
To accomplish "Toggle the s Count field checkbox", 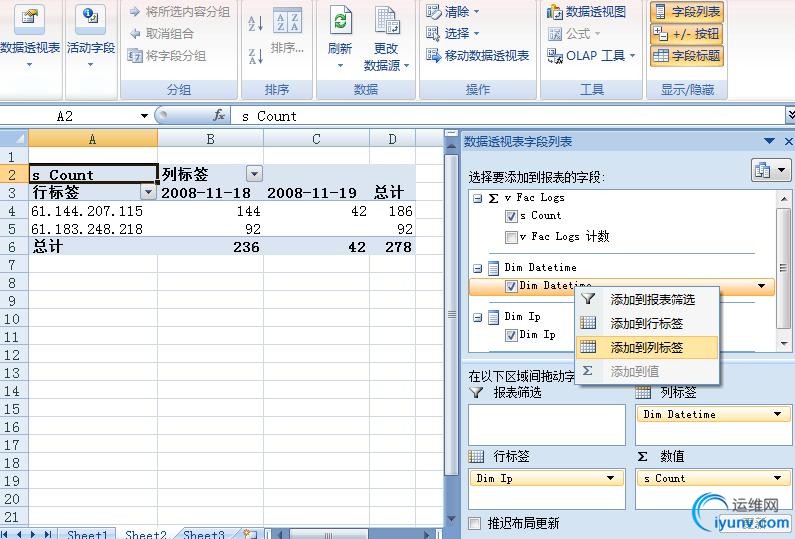I will pyautogui.click(x=511, y=217).
